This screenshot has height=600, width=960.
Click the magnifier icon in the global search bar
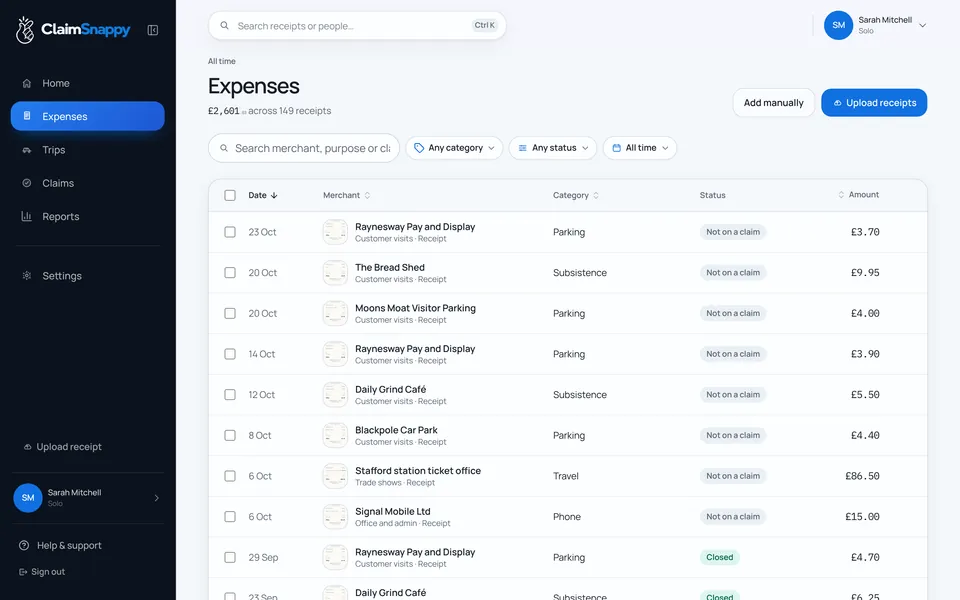point(225,26)
